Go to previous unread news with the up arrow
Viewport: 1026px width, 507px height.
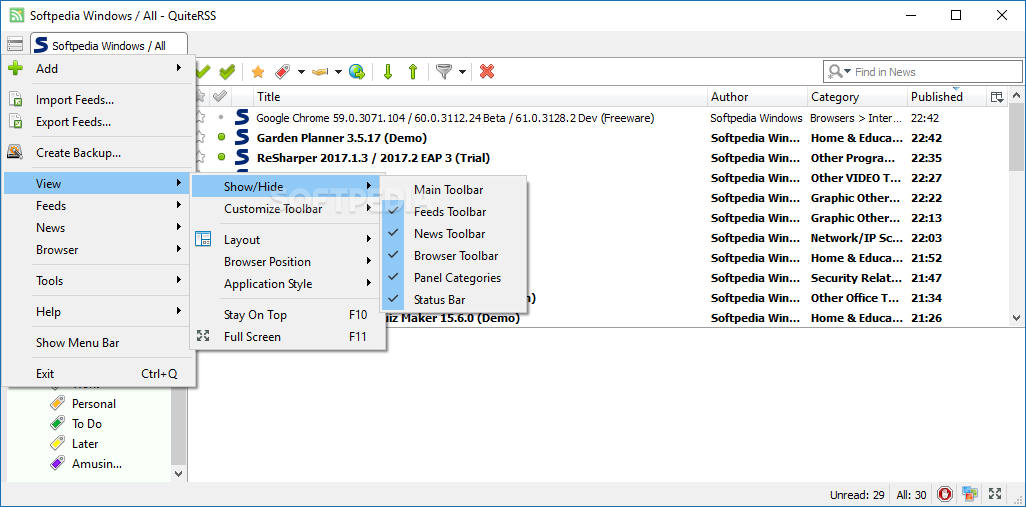[413, 71]
